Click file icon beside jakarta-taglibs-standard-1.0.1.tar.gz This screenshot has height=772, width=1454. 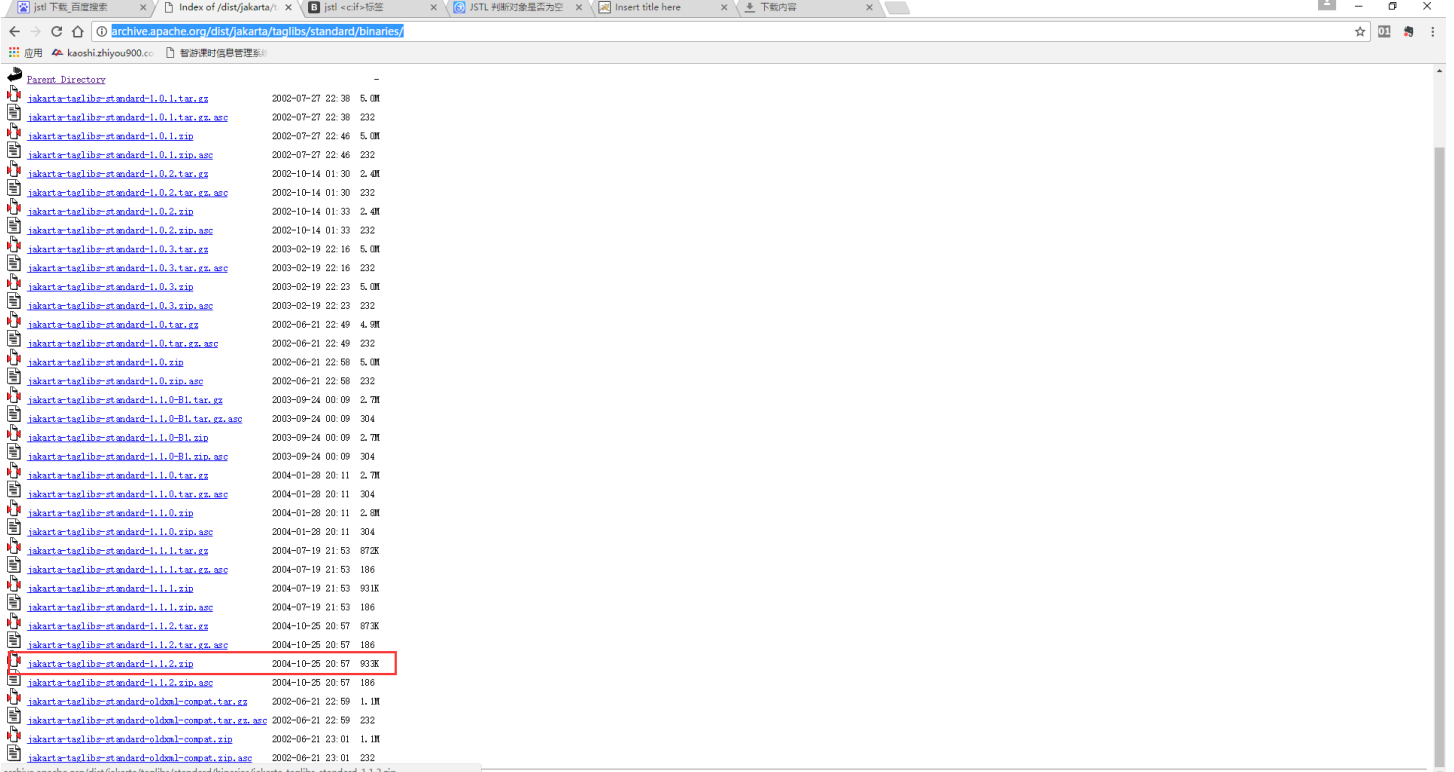14,94
